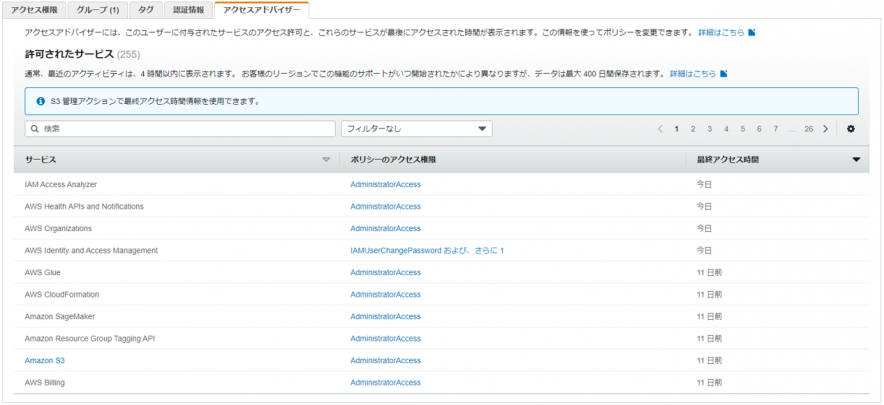Click 11 日前 in the AWS Glue row

click(x=709, y=272)
